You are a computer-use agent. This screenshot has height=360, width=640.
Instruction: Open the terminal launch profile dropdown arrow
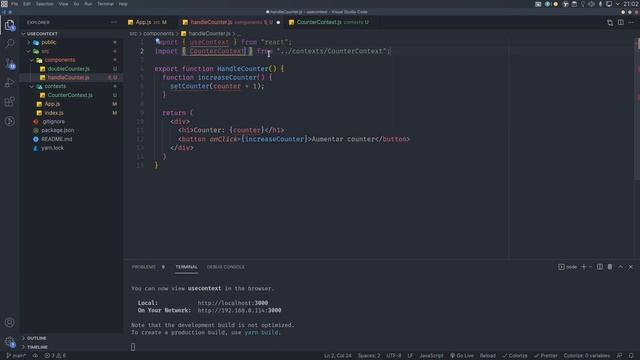click(x=591, y=267)
